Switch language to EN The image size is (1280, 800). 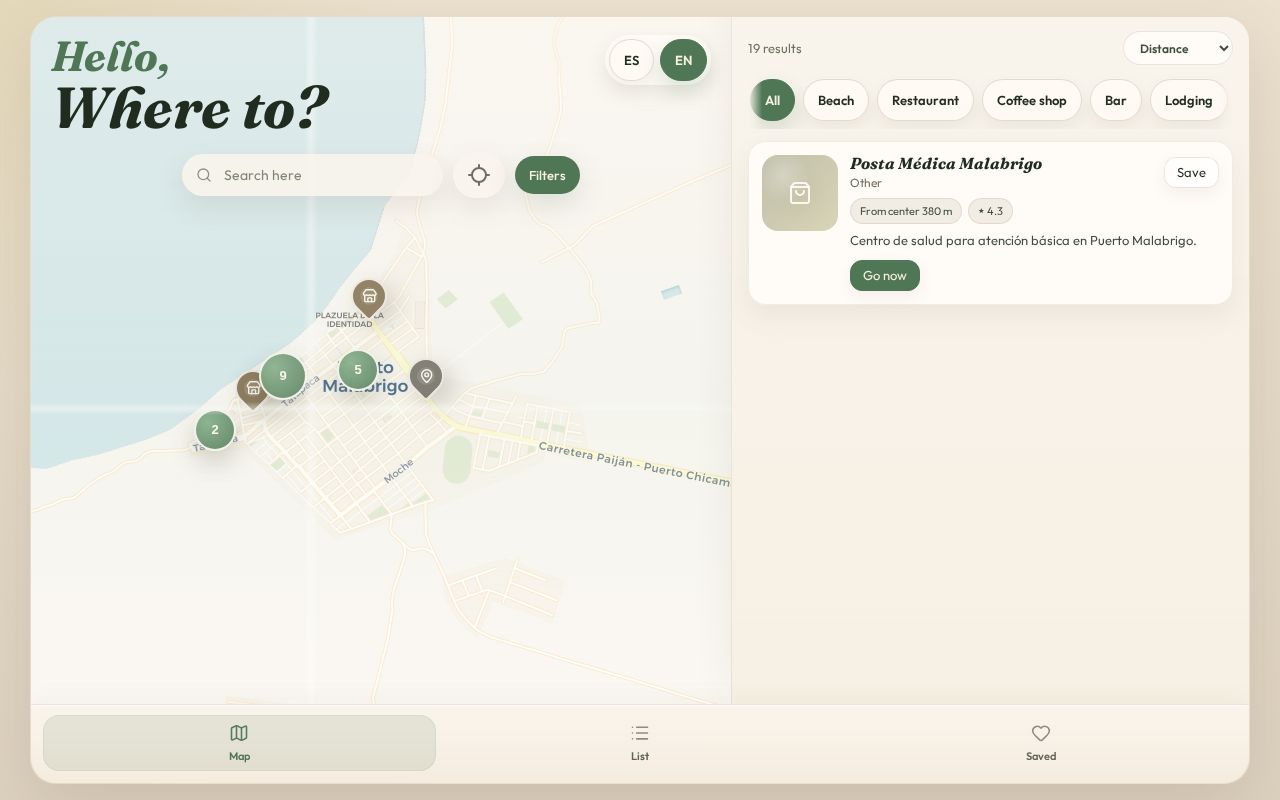click(683, 60)
